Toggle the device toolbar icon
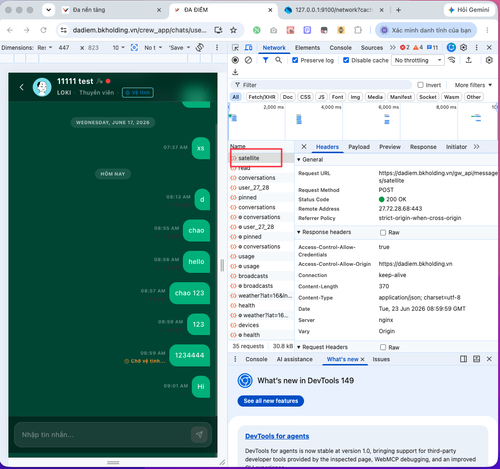The image size is (500, 469). click(249, 48)
